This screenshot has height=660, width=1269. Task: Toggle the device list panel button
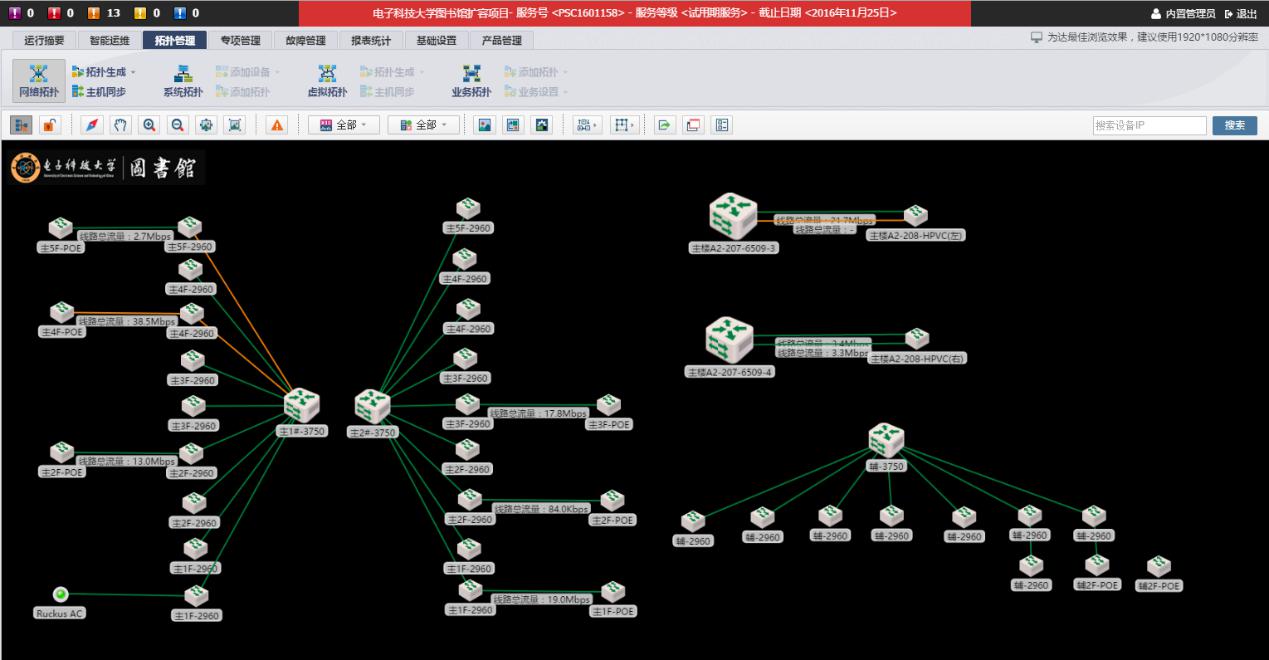(21, 125)
